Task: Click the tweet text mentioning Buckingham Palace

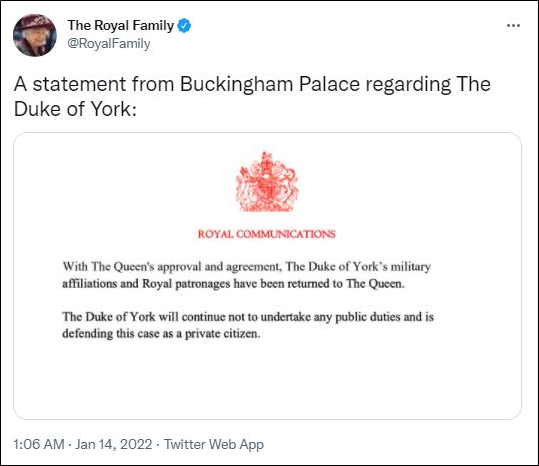Action: (x=252, y=97)
